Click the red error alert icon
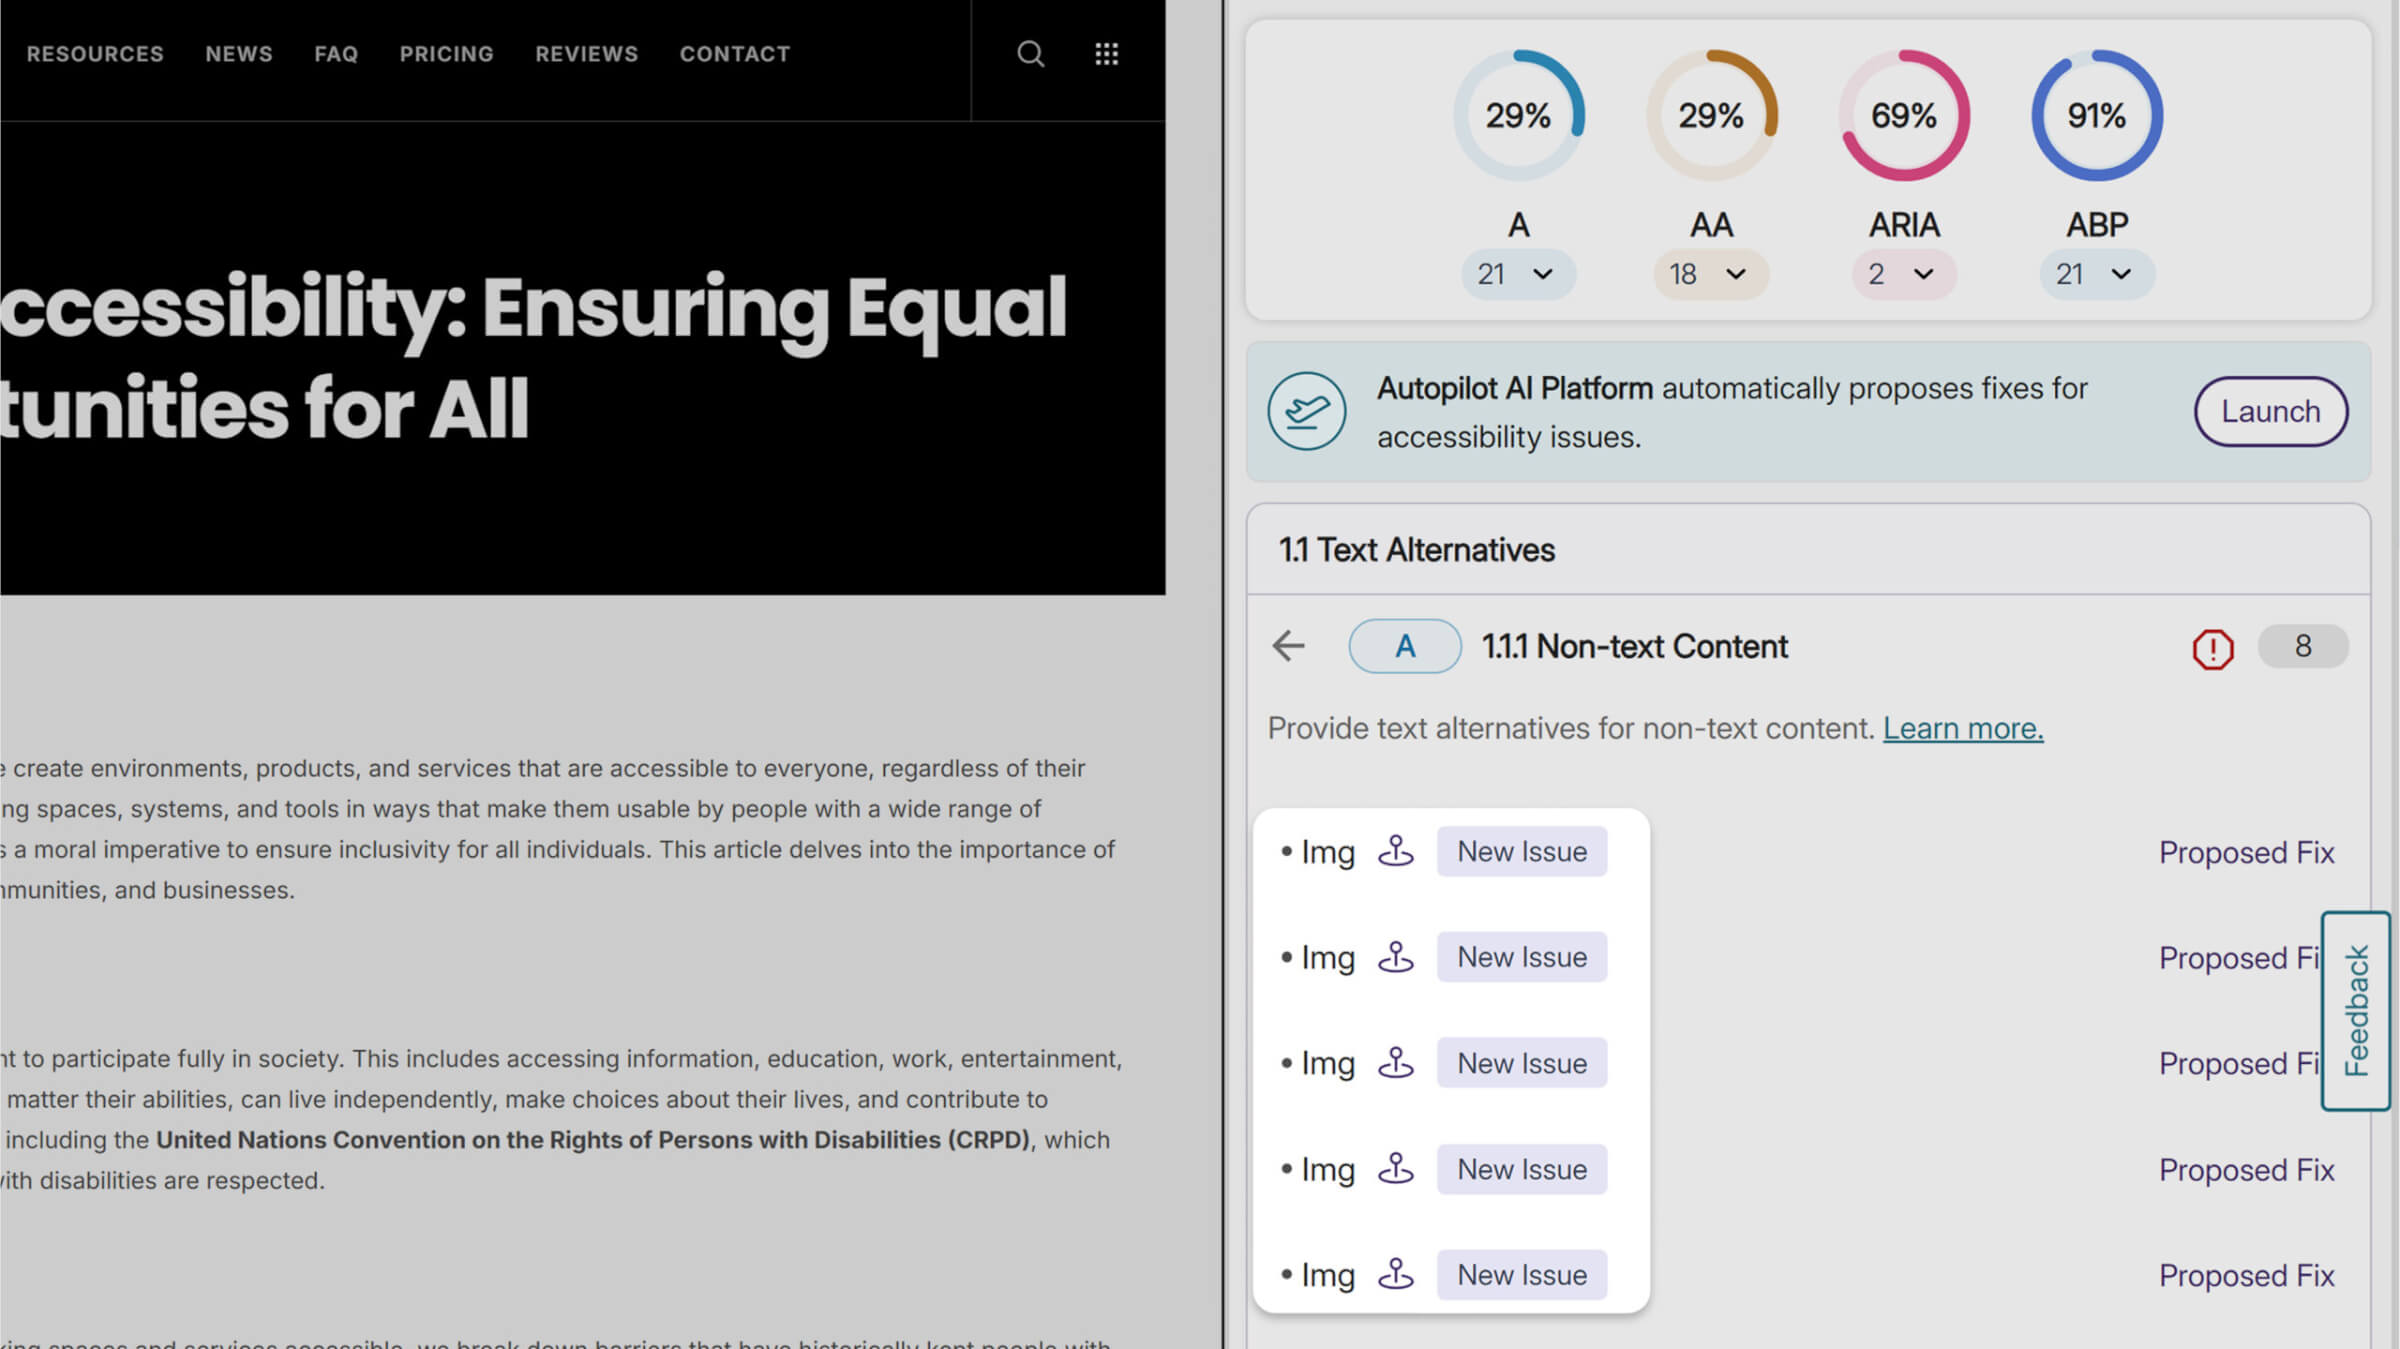The width and height of the screenshot is (2400, 1349). (x=2212, y=648)
